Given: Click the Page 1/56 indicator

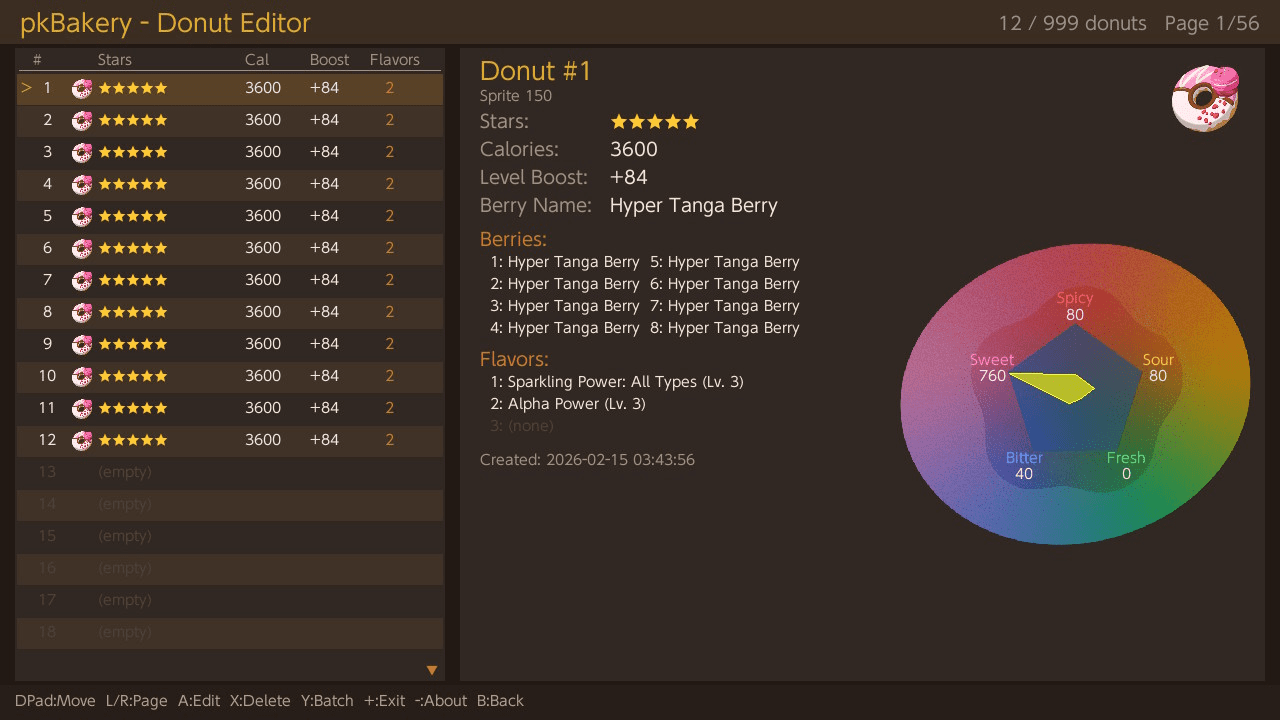Looking at the screenshot, I should (1212, 23).
